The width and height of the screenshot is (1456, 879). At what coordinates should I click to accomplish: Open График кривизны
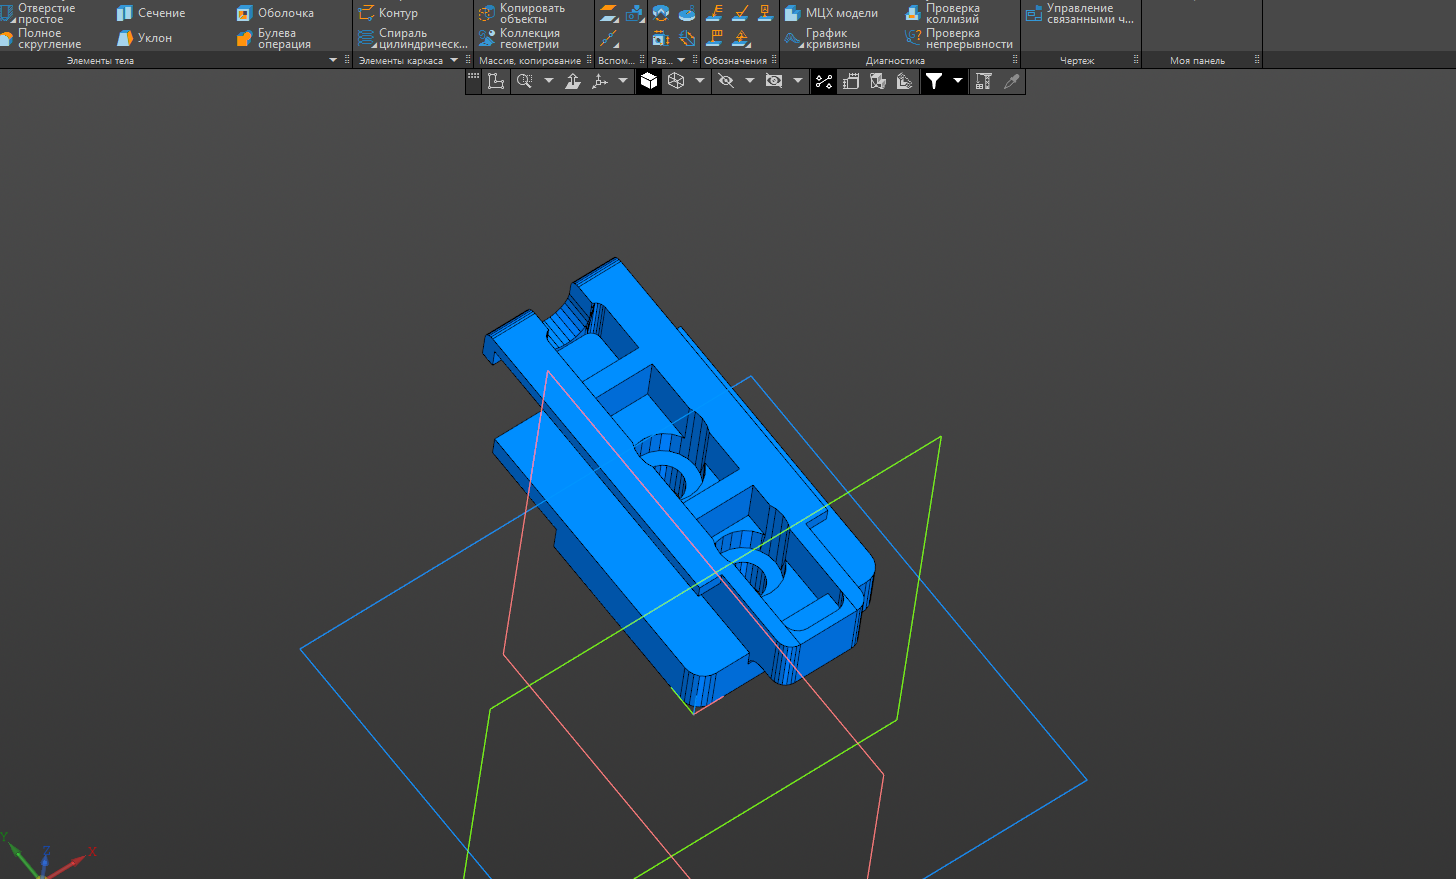coord(822,38)
